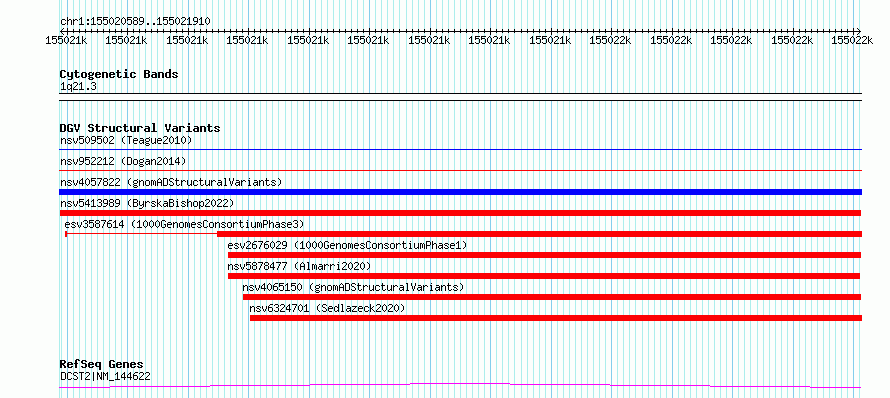This screenshot has width=890, height=398.
Task: Open the esv2676029 (1000GenomesConsortiumPhase1) label
Action: pos(347,245)
